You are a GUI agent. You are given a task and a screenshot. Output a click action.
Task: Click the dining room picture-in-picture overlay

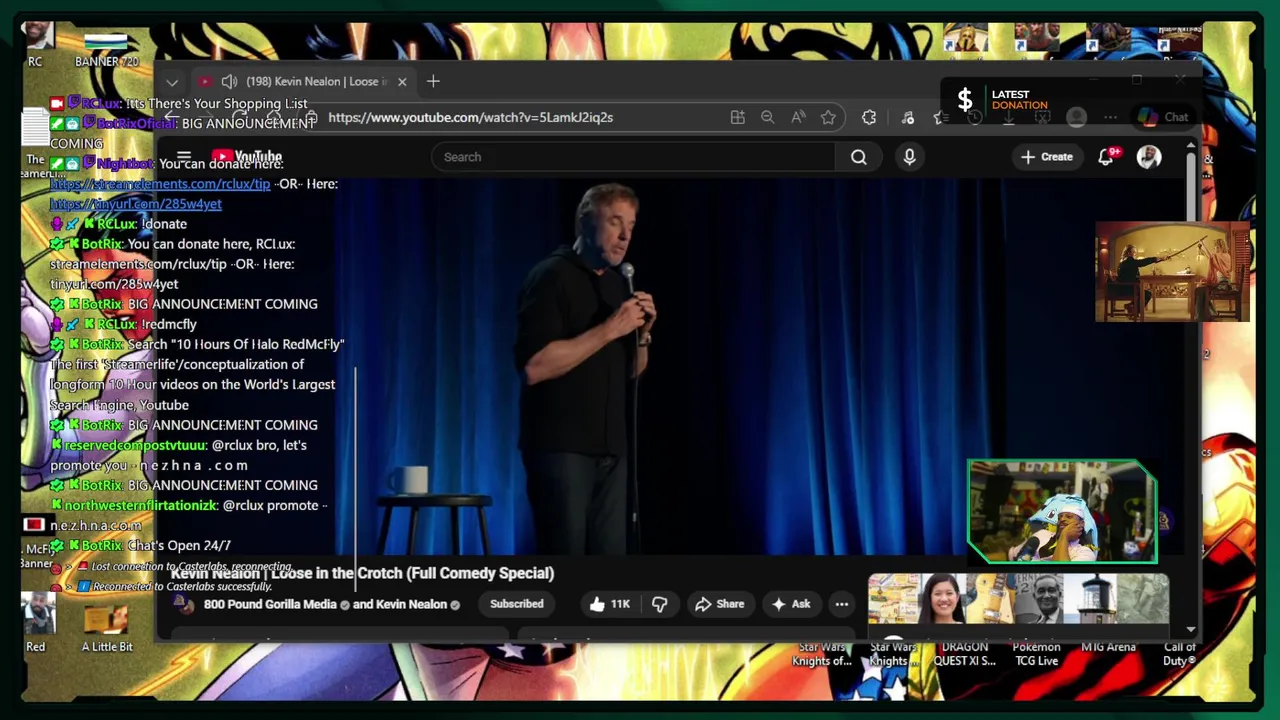[x=1172, y=272]
